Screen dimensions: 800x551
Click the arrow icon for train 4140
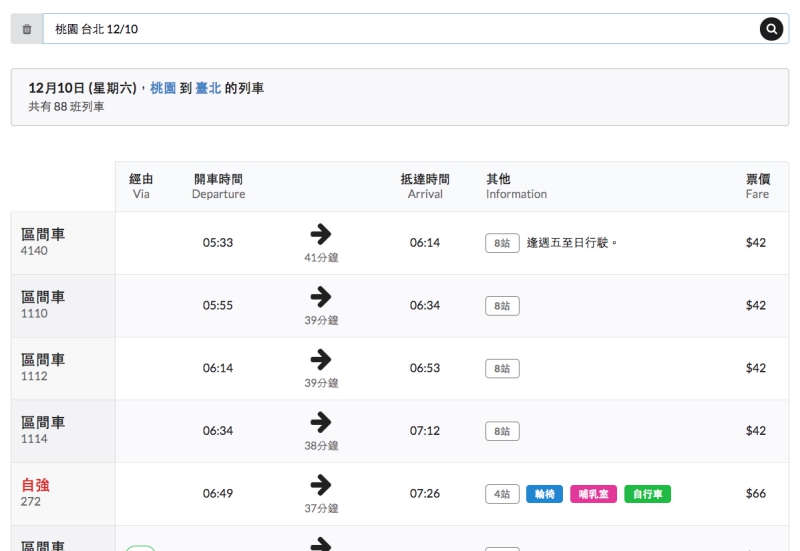click(x=321, y=235)
